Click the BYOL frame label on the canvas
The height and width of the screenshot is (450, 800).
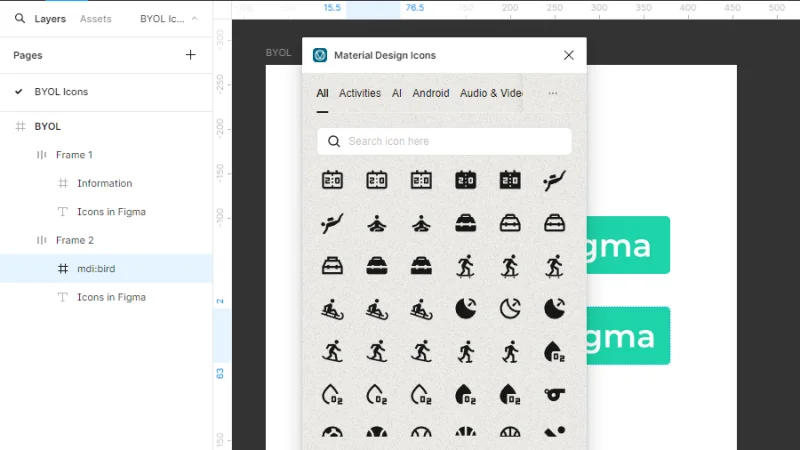point(278,53)
